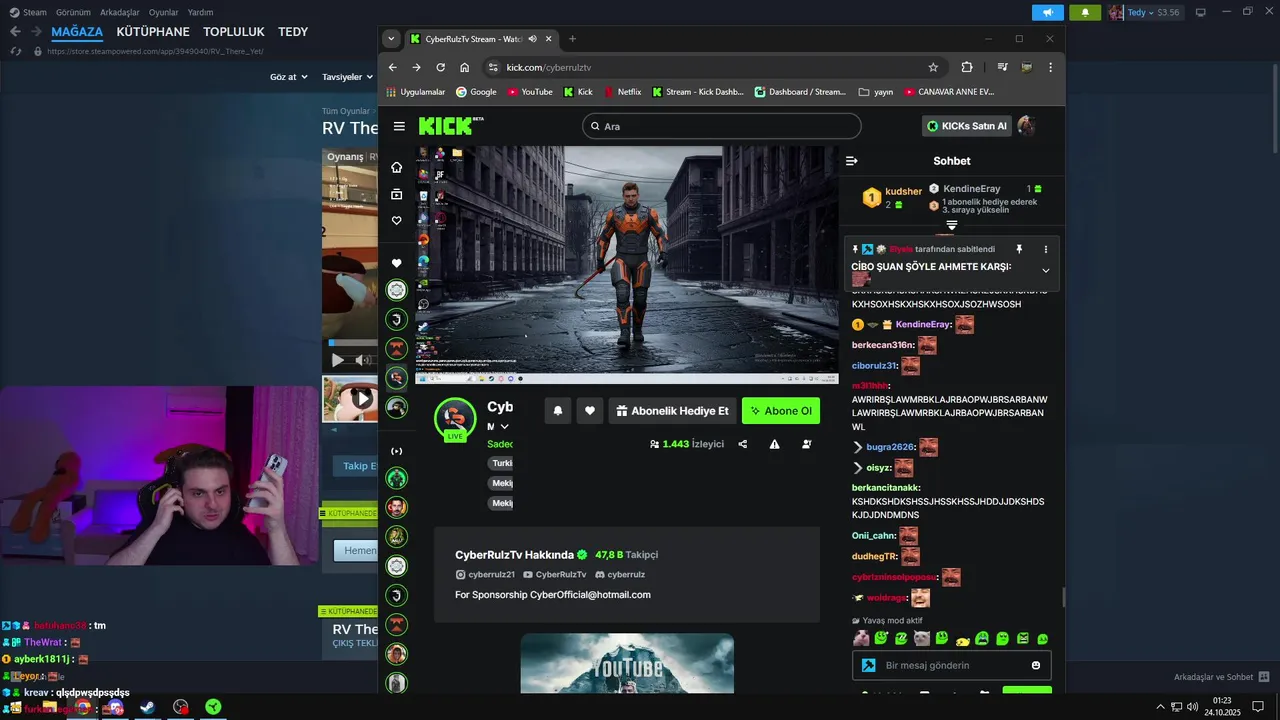Click the share icon beside viewer count
This screenshot has width=1280, height=720.
(743, 444)
